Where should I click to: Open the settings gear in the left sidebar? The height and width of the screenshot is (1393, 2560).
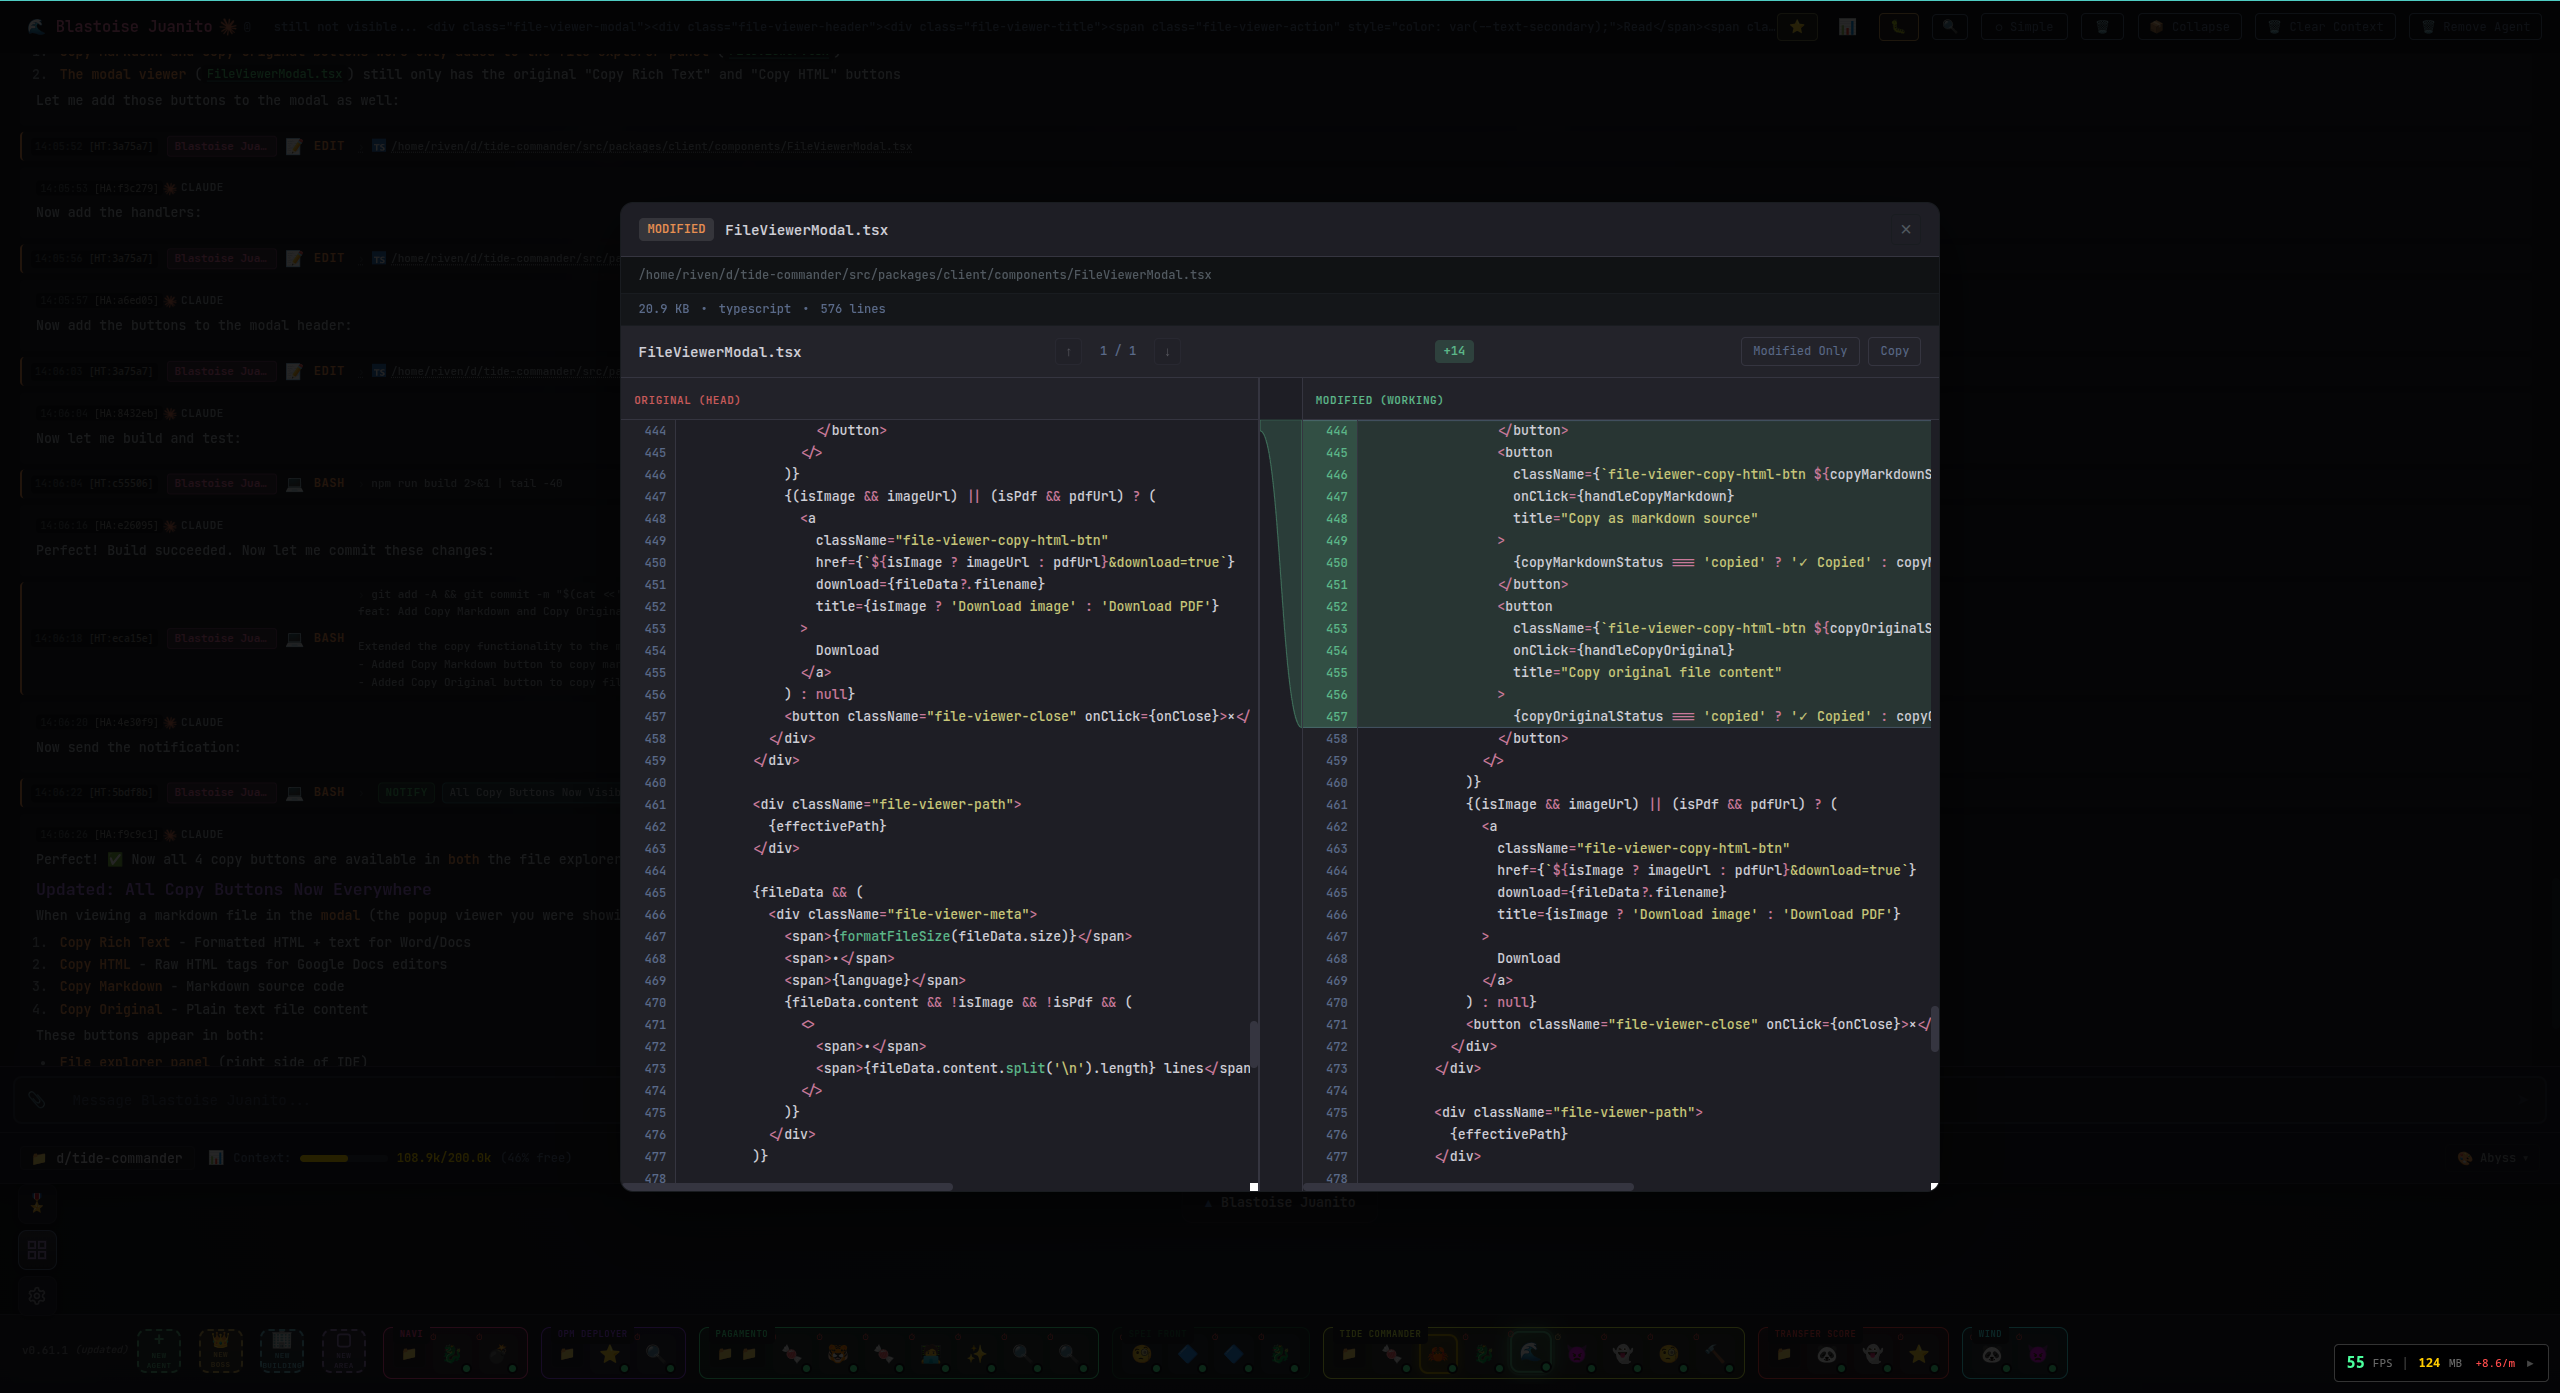(37, 1296)
